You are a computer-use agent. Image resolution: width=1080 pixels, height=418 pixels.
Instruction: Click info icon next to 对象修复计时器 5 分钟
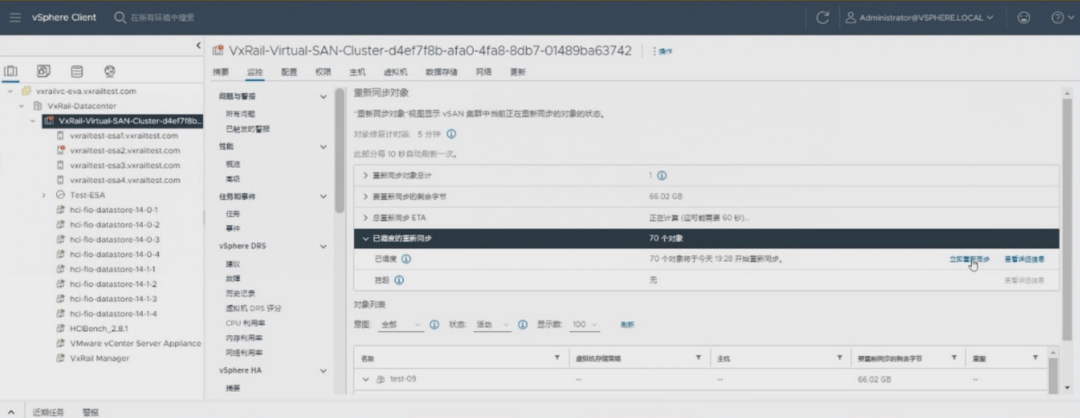[451, 134]
